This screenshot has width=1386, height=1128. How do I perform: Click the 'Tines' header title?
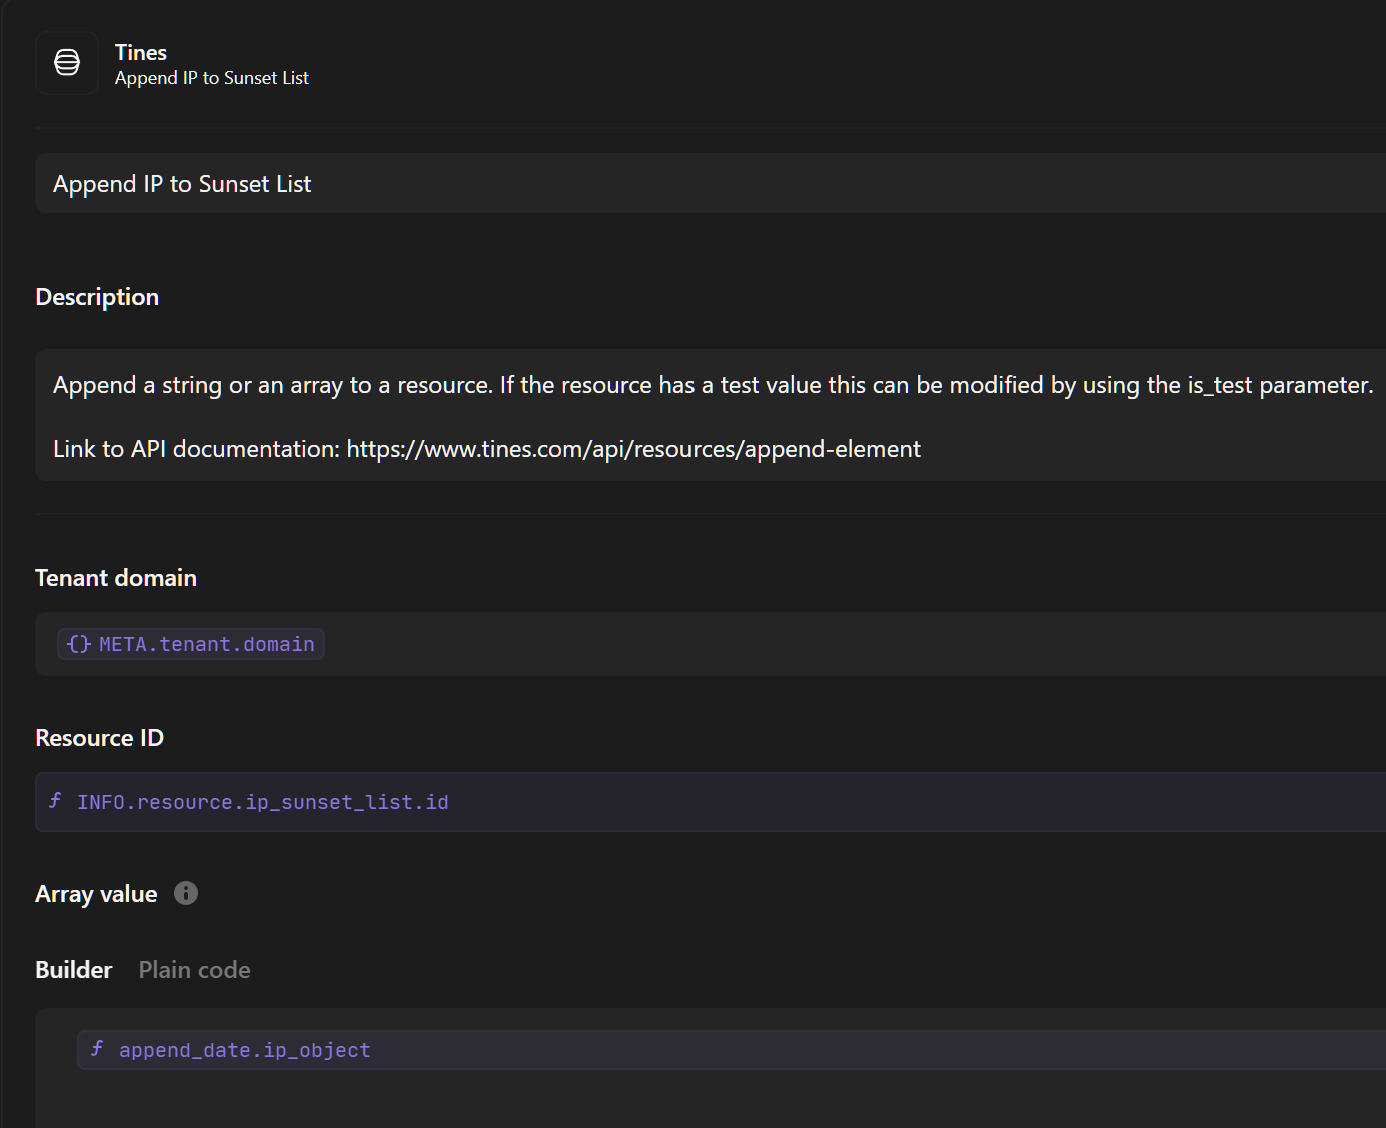tap(141, 53)
